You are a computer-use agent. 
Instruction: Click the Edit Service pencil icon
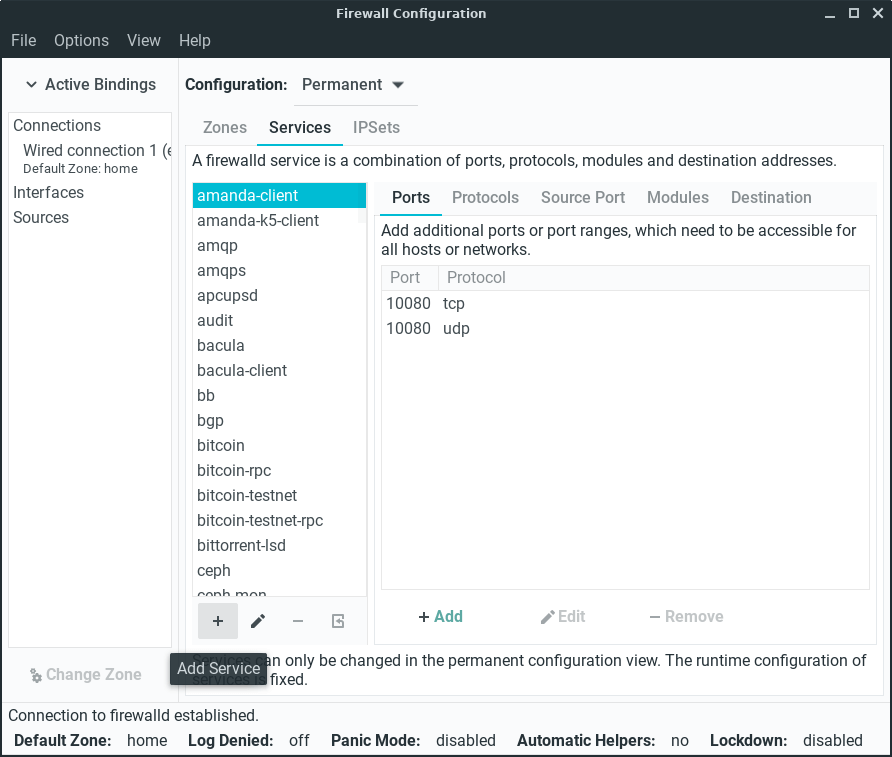pos(258,621)
